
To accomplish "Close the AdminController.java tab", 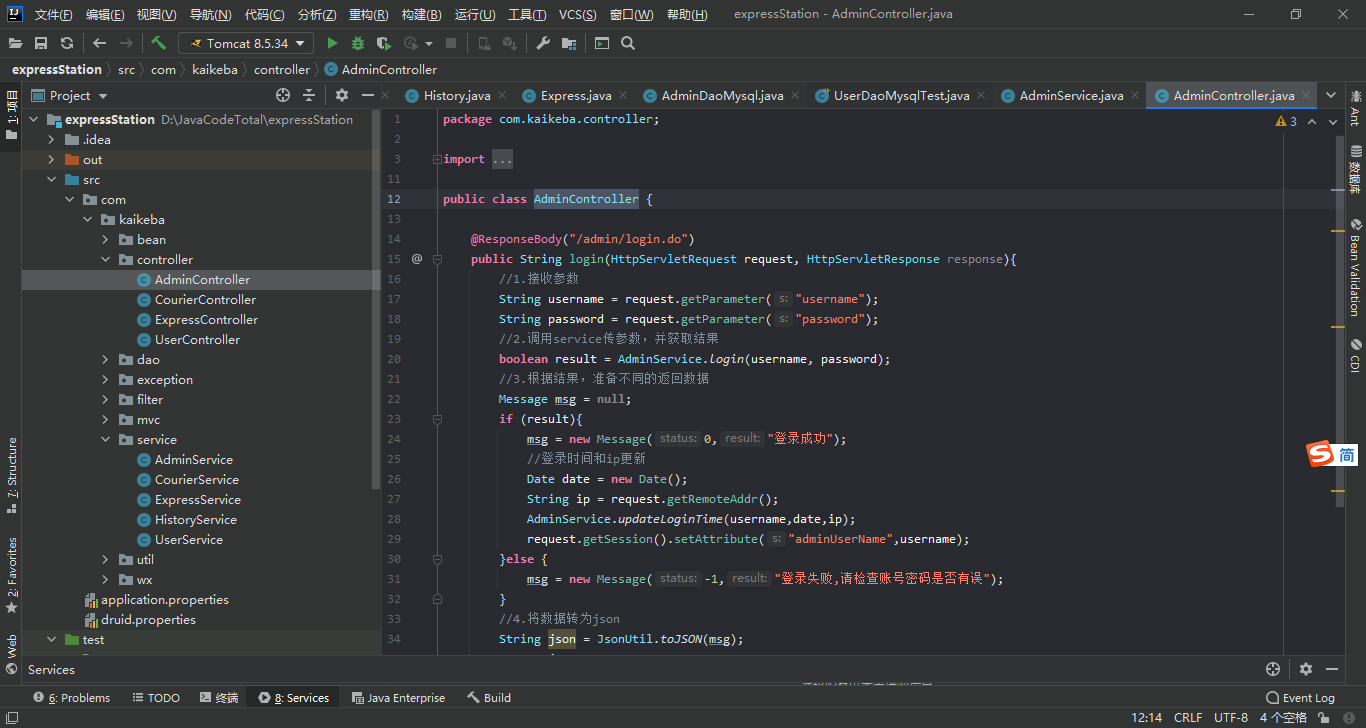I will pos(1308,96).
